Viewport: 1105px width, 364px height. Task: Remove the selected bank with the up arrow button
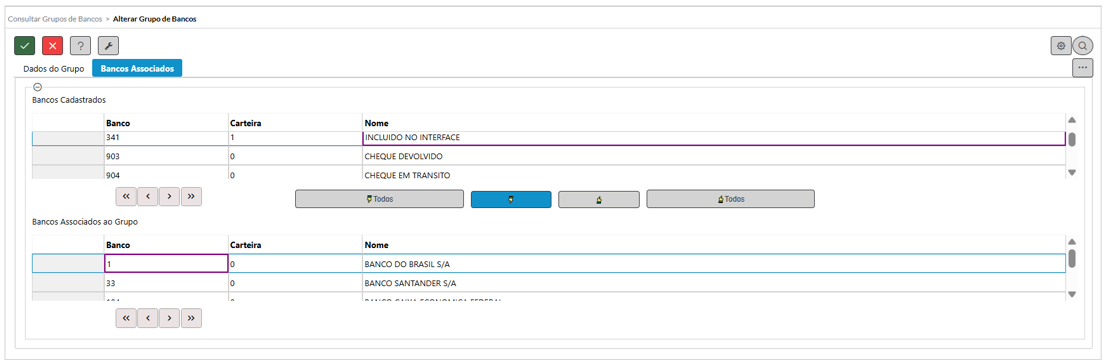click(599, 199)
